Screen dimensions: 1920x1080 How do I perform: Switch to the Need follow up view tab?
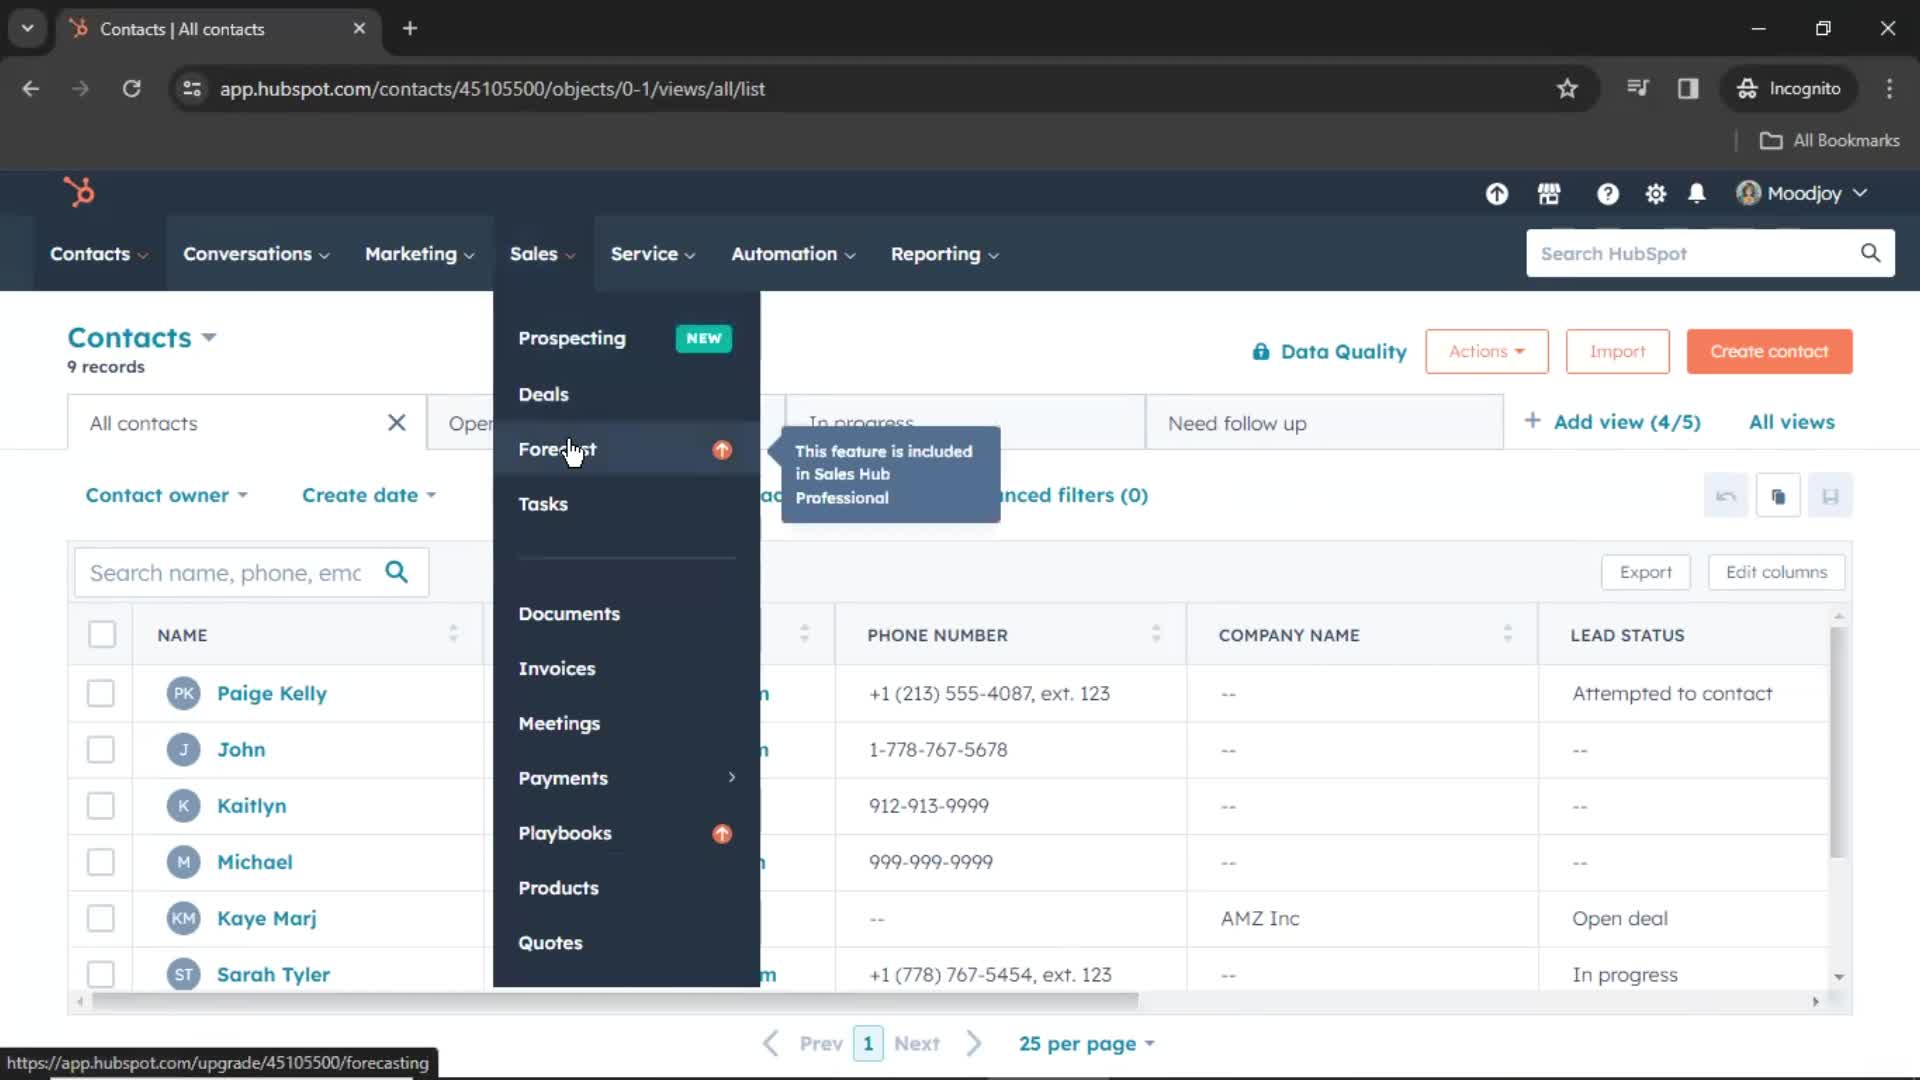coord(1324,423)
